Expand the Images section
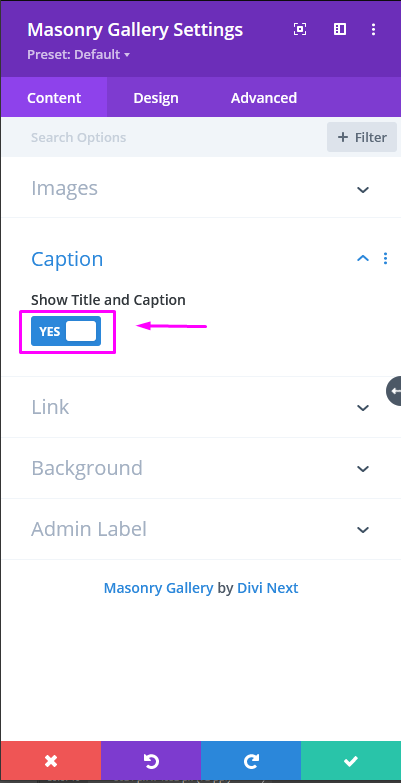The height and width of the screenshot is (783, 401). (201, 189)
